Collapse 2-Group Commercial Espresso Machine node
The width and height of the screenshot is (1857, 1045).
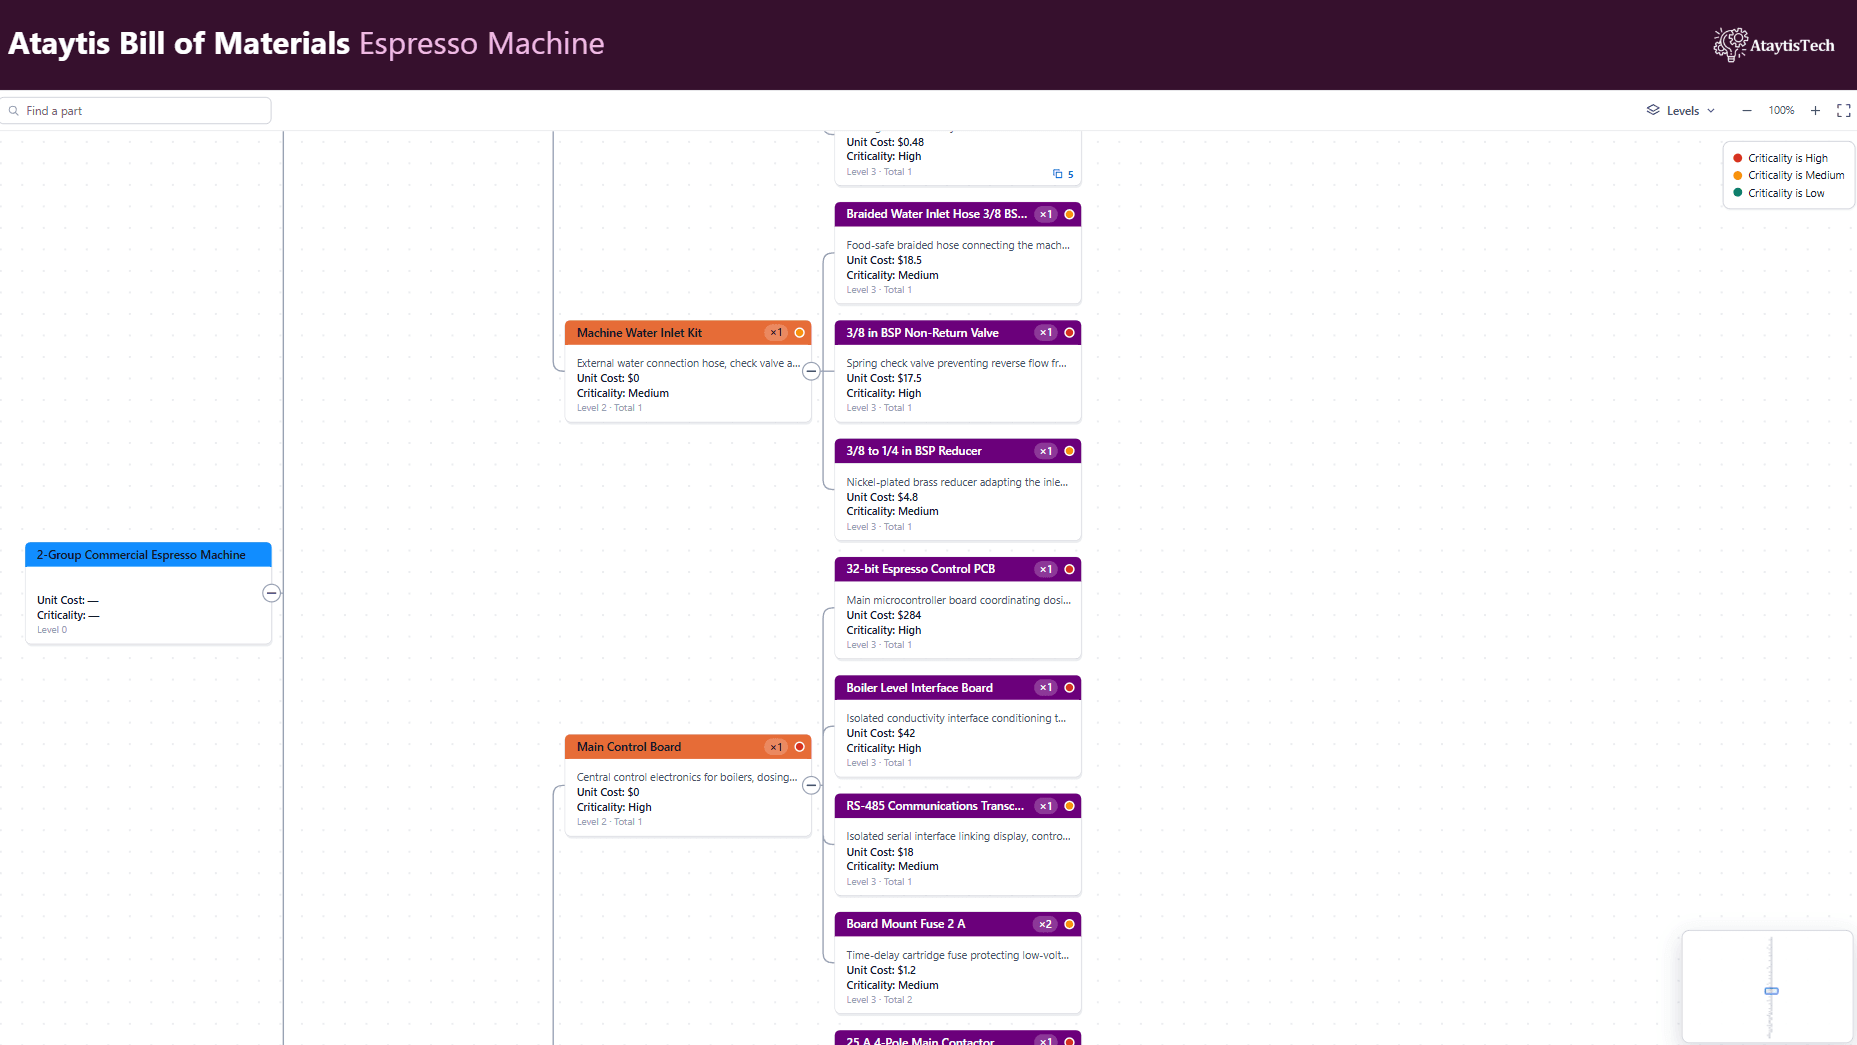[271, 593]
